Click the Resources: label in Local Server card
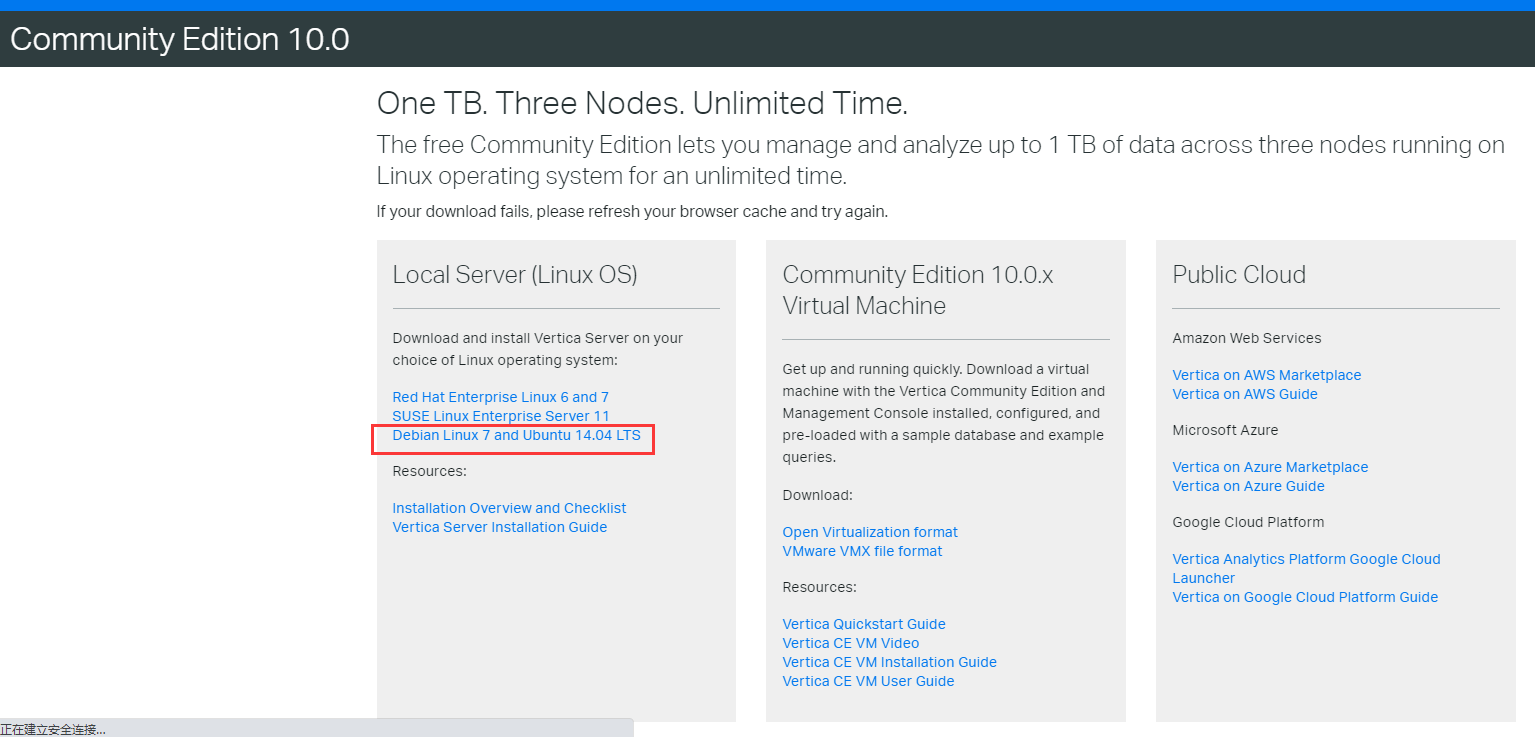The image size is (1535, 737). 430,471
